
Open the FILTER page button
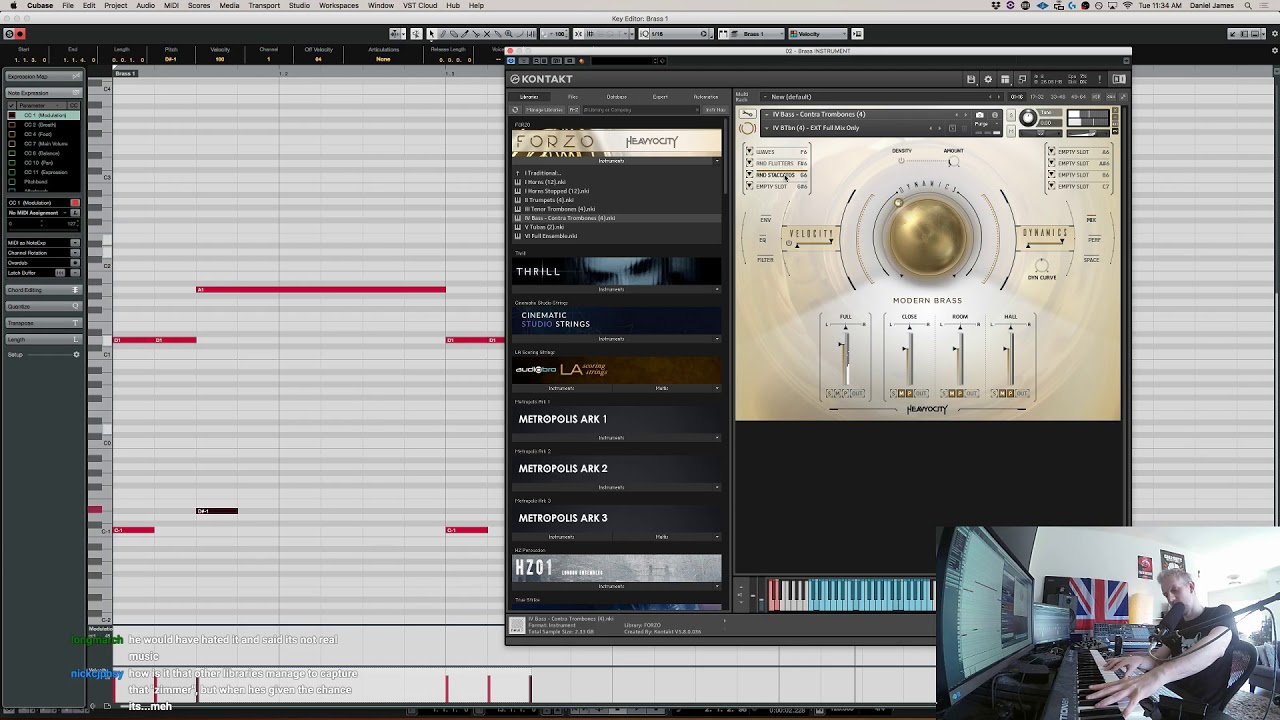[x=765, y=260]
